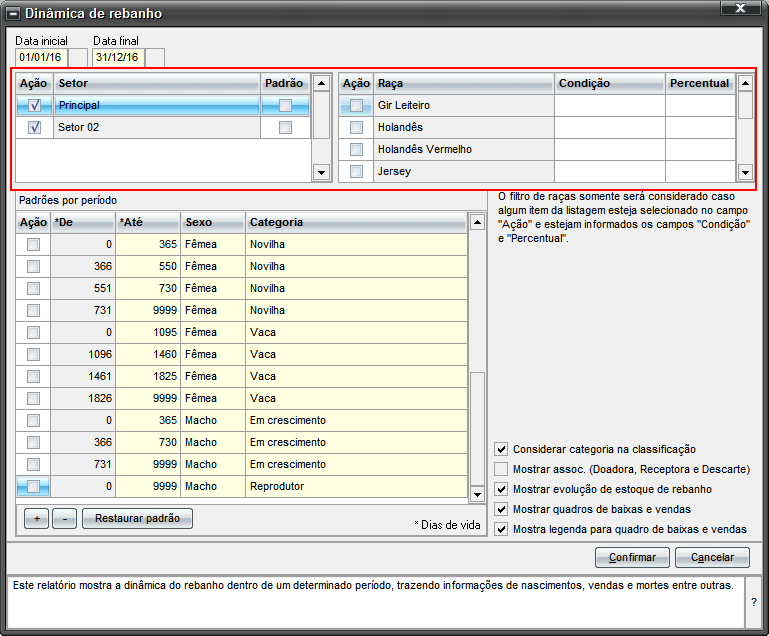Click the Condição column header
The image size is (769, 636).
[610, 83]
